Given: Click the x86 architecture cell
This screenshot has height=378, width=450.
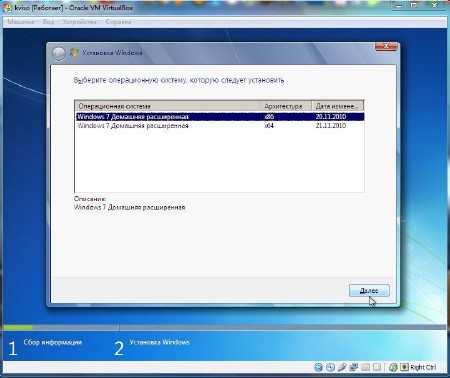Looking at the screenshot, I should [269, 117].
